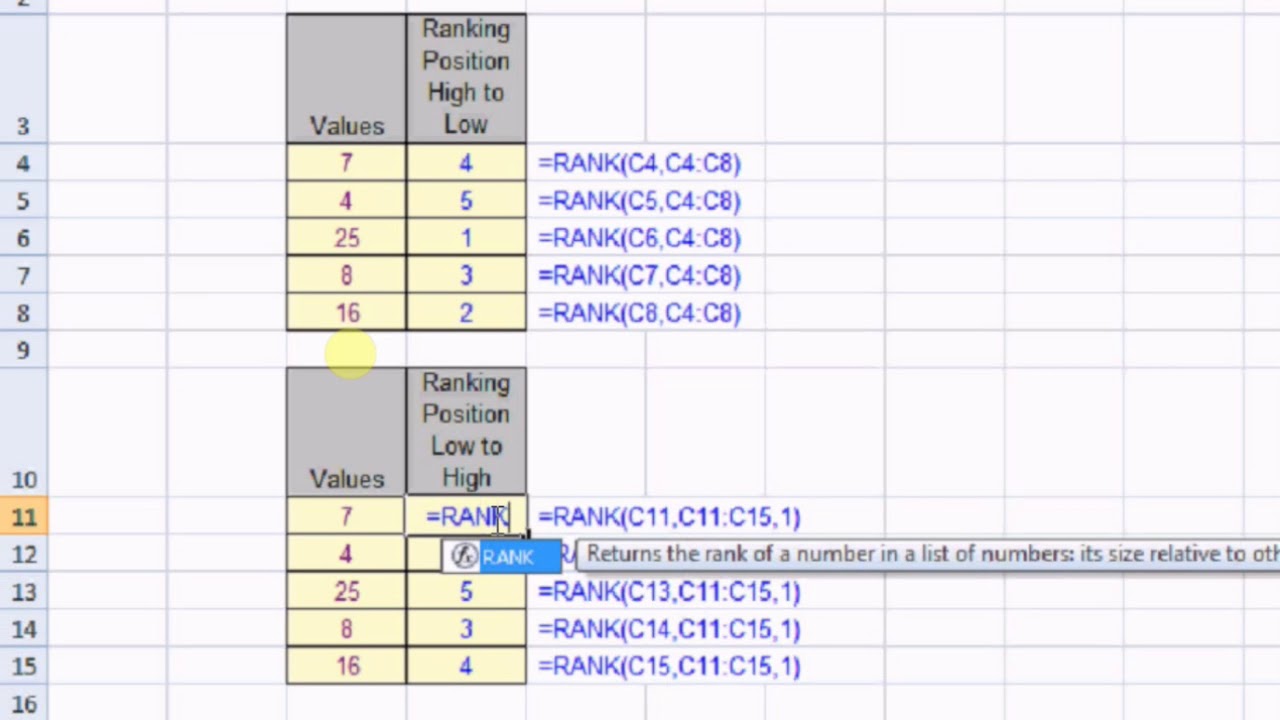Click the cell being edited containing =RANK
The image size is (1280, 720).
(x=466, y=517)
